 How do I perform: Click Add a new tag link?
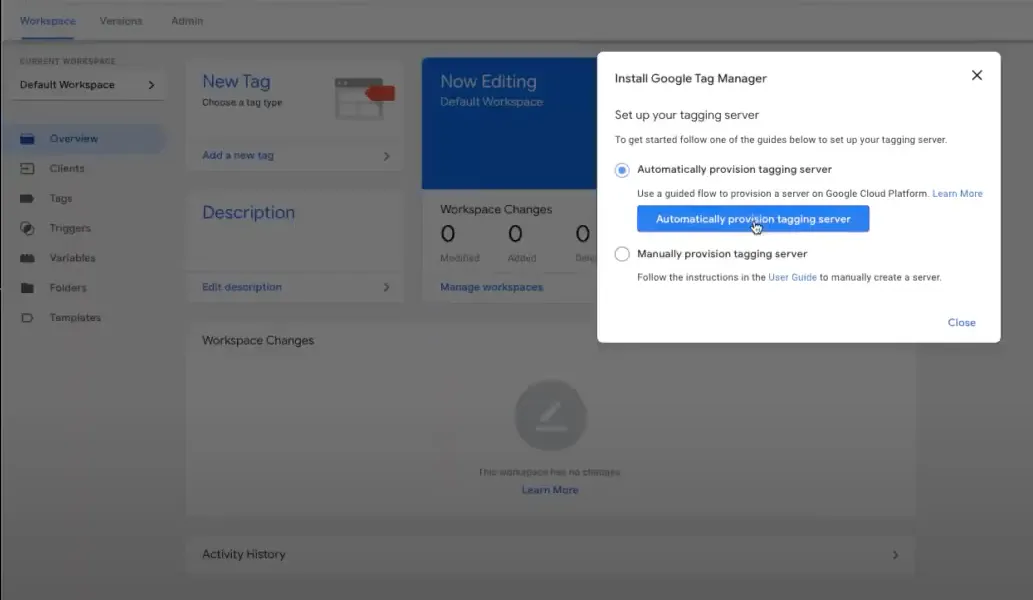tap(238, 155)
